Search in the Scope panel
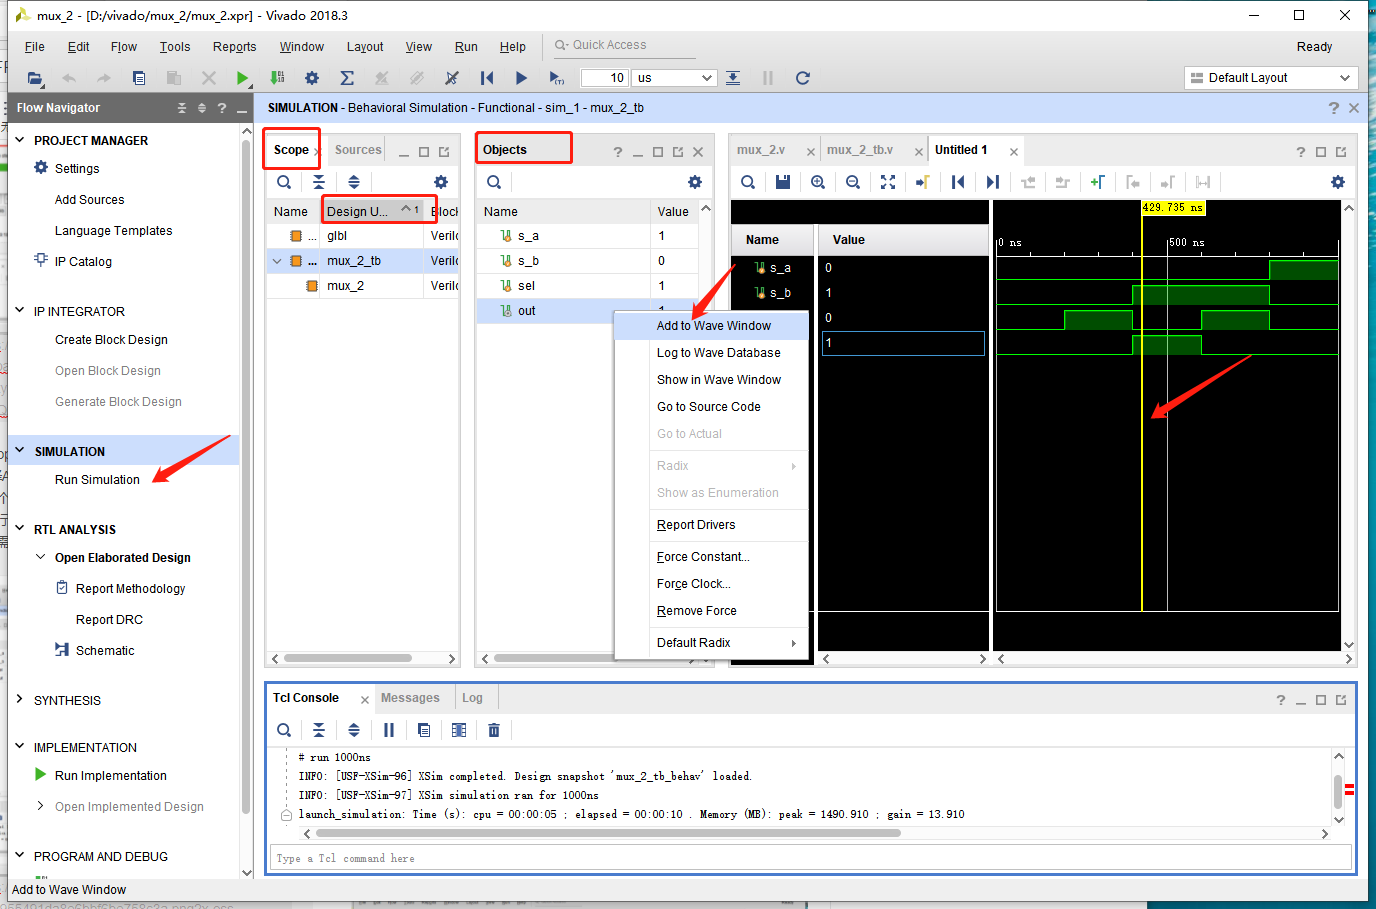 284,182
